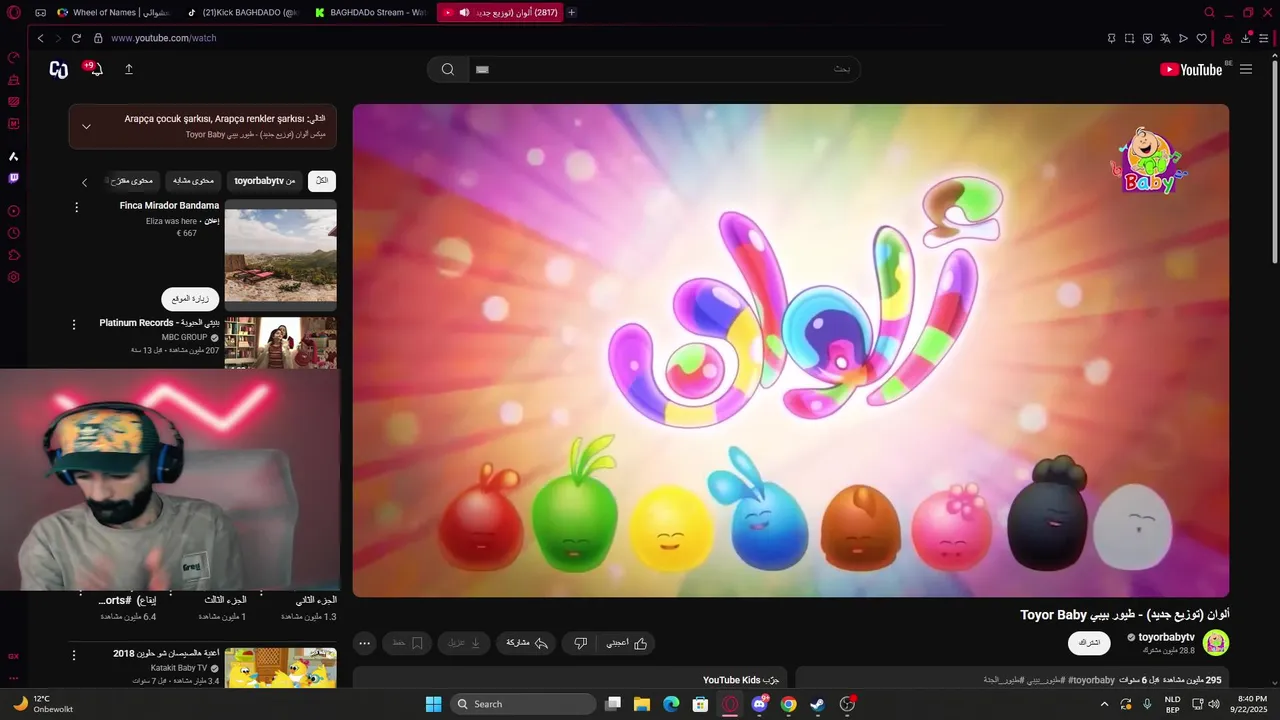Share the video with "مشاركة"
Screen dimensions: 1280x720
click(527, 643)
